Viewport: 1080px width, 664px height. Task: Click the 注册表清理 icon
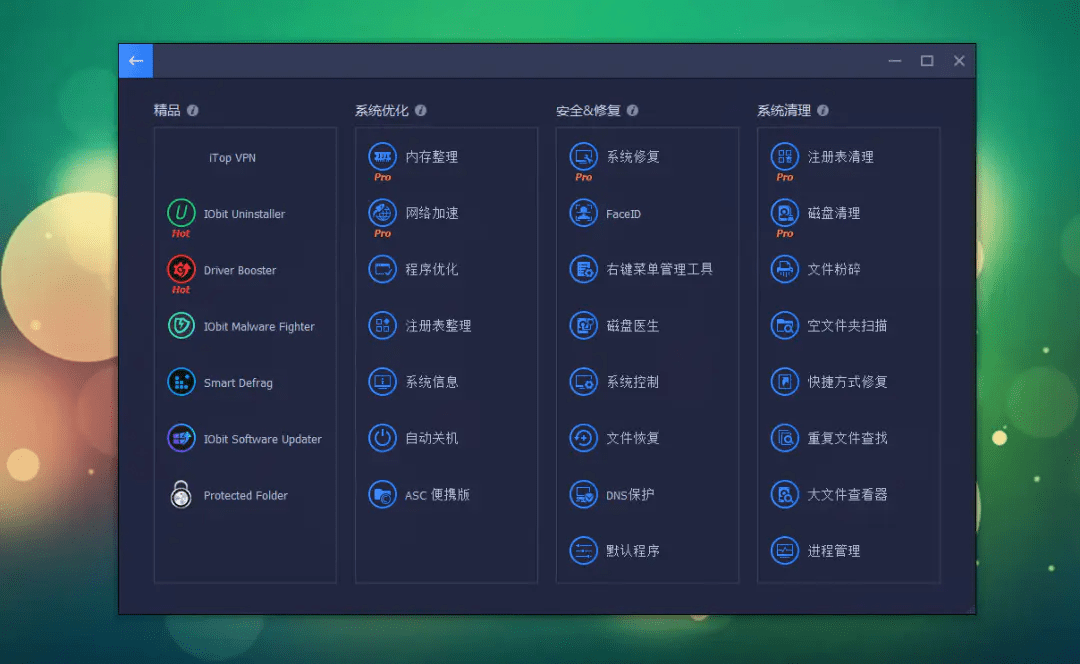point(785,156)
